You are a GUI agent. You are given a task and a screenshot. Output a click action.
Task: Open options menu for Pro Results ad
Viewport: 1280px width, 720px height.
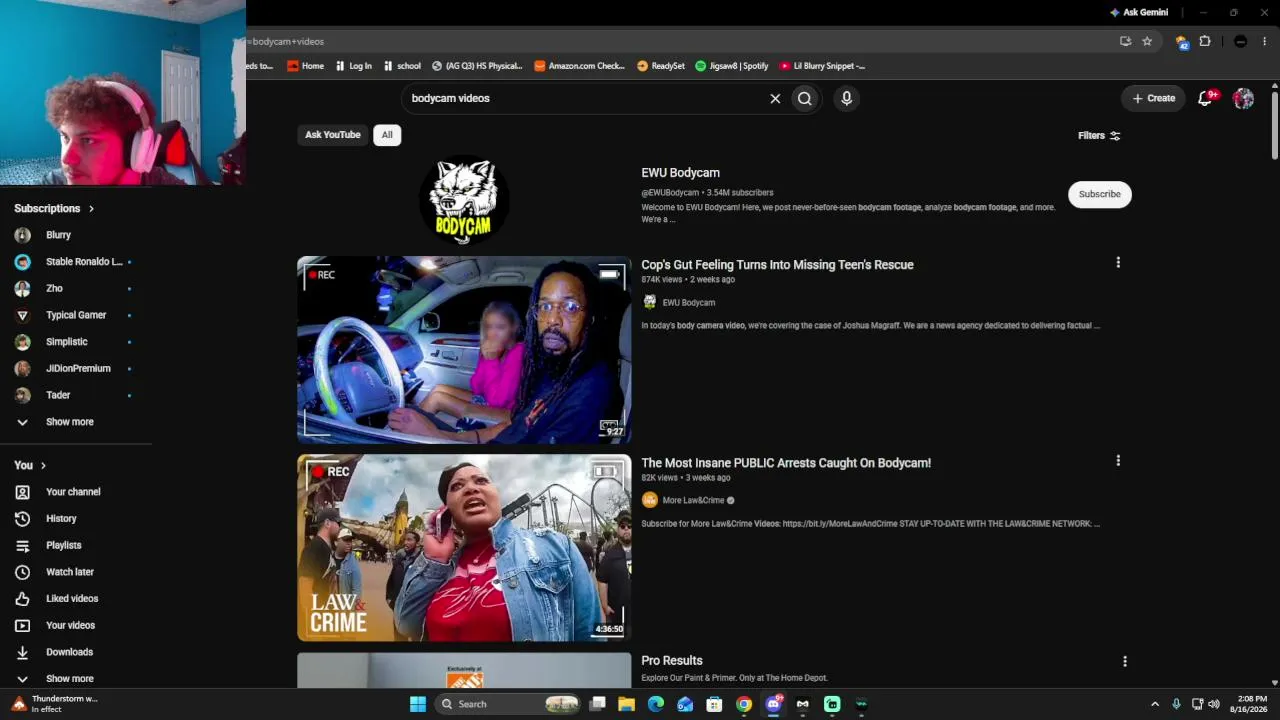tap(1125, 661)
